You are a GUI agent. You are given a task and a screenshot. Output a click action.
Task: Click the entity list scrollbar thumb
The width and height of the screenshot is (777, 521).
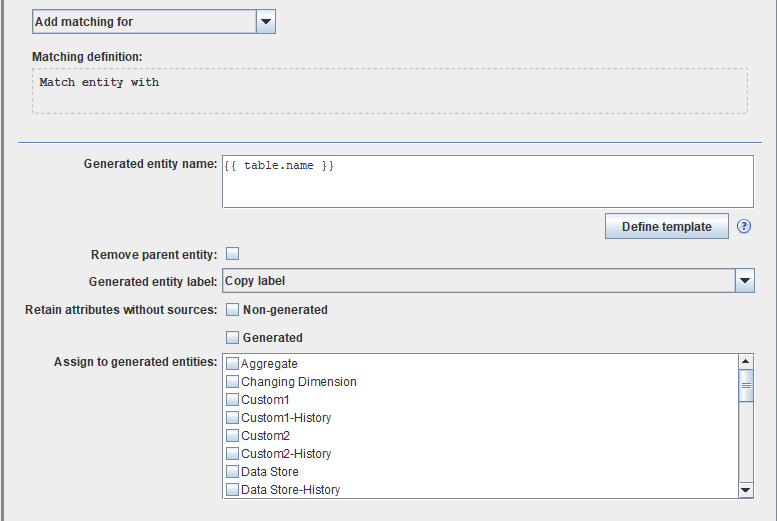point(745,385)
